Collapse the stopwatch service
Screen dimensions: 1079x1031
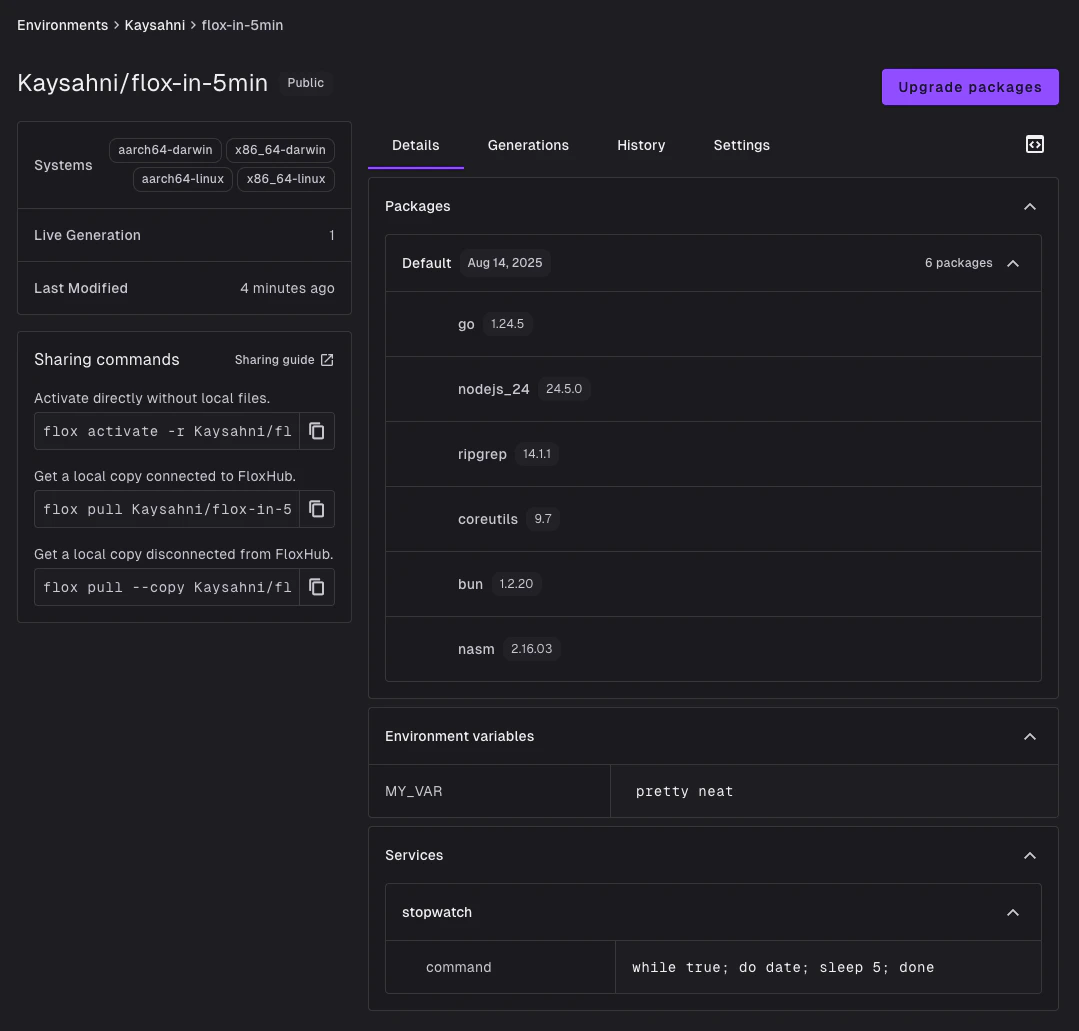point(1013,913)
